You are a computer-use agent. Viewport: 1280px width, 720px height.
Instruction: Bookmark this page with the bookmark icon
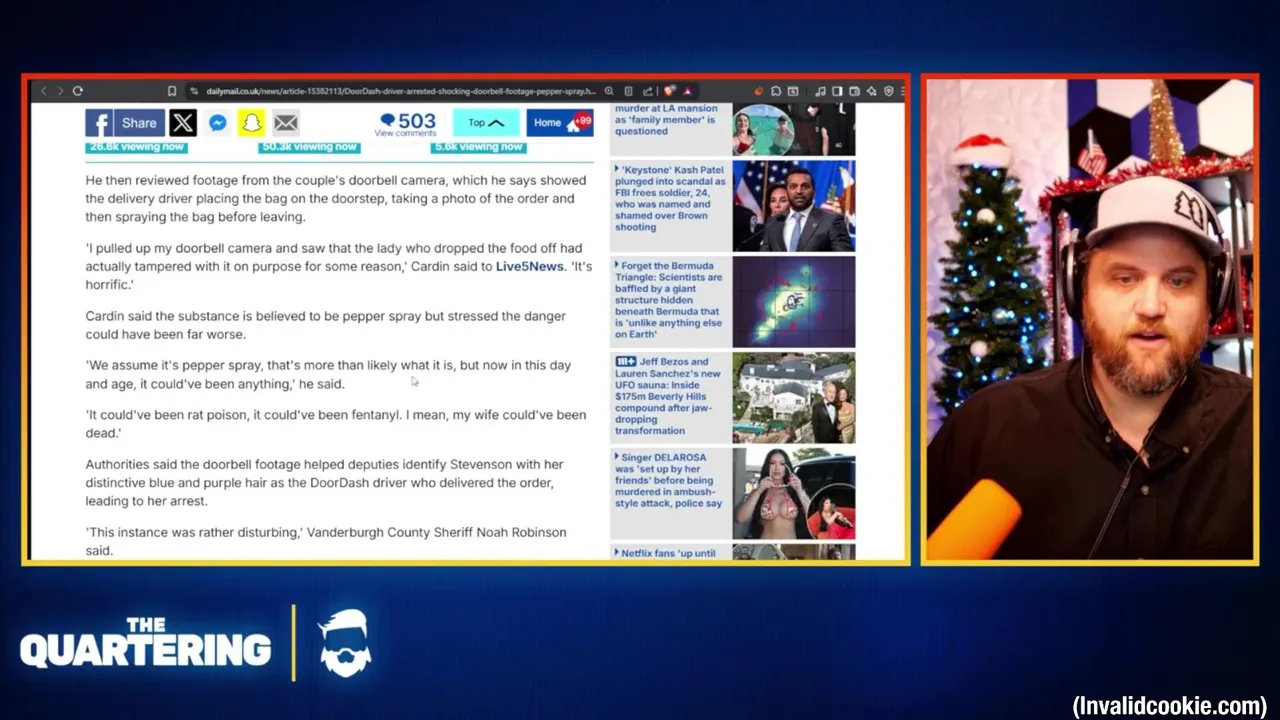(x=172, y=91)
